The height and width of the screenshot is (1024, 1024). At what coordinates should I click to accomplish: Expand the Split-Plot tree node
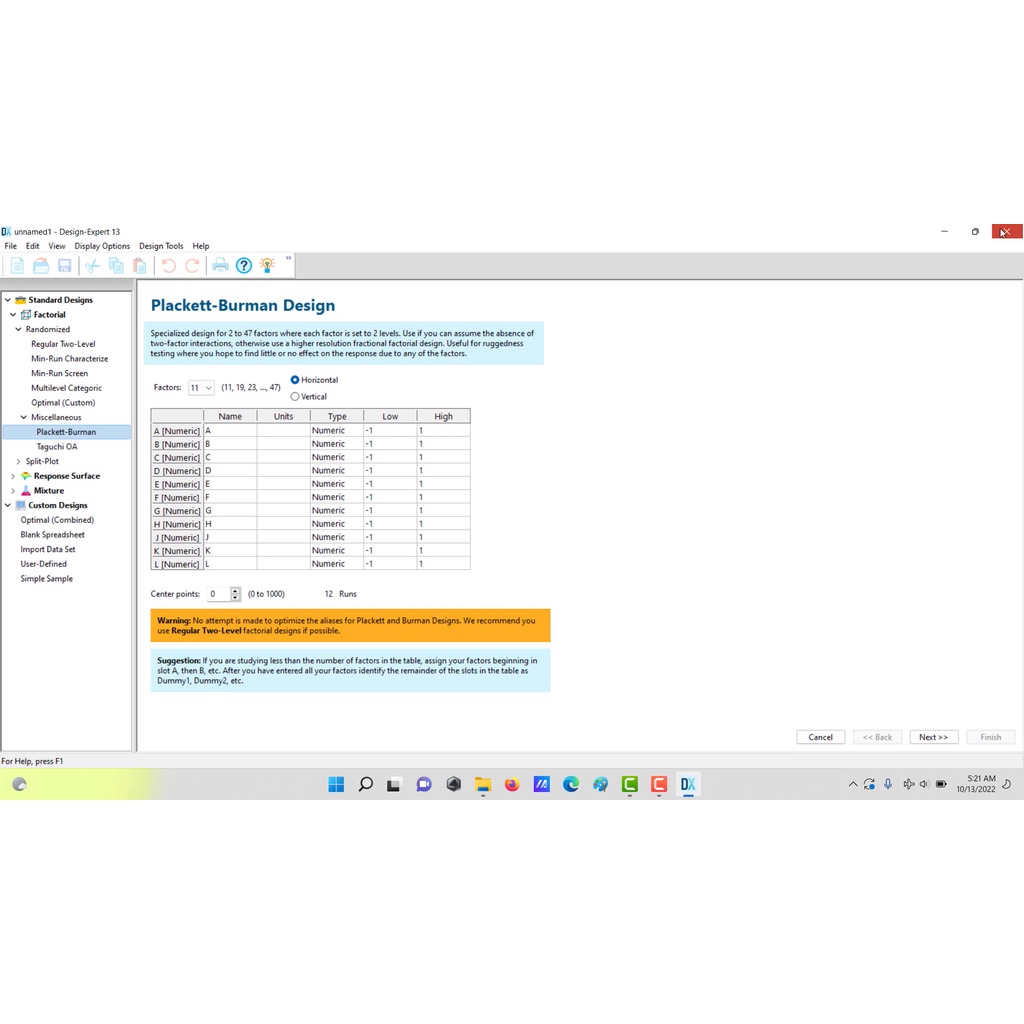pyautogui.click(x=18, y=461)
